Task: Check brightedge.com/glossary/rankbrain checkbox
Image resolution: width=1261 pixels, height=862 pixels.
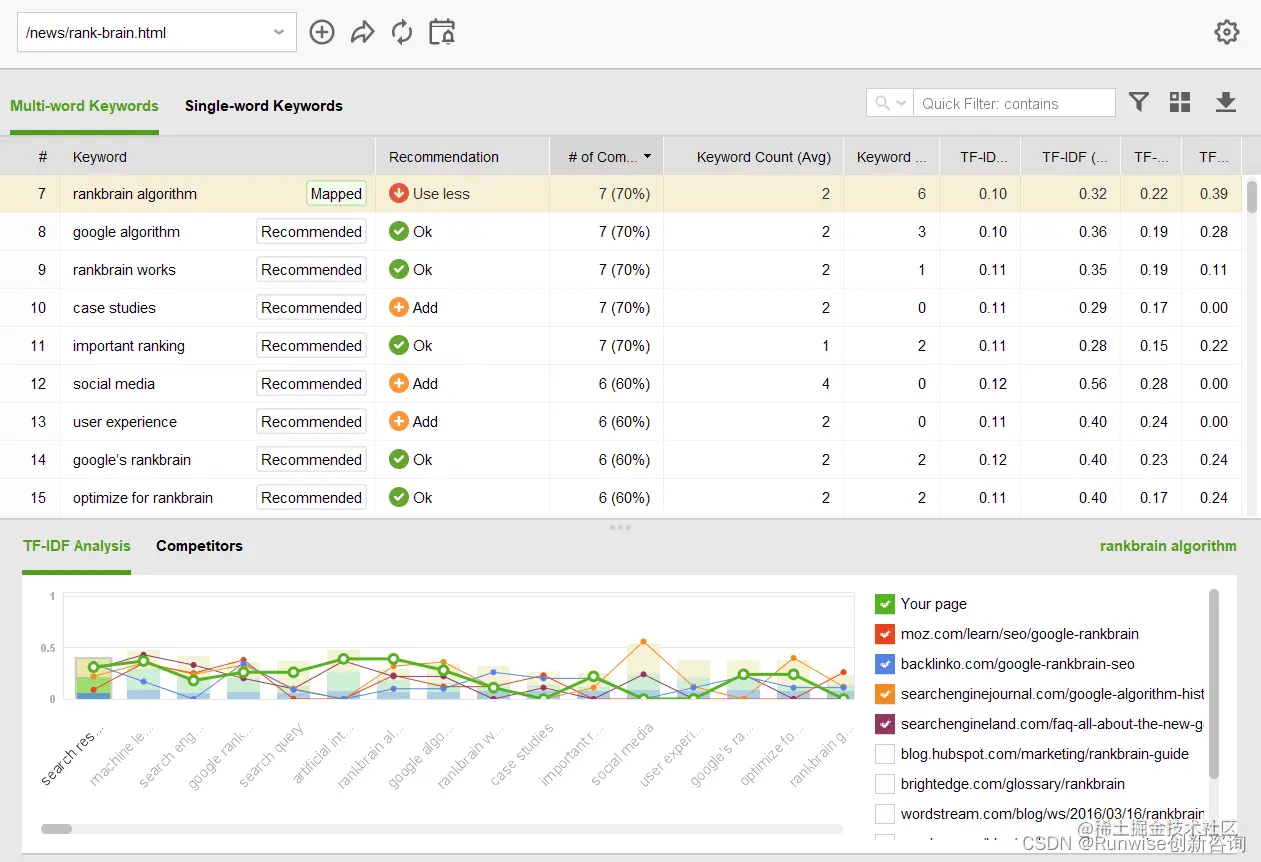Action: click(884, 784)
